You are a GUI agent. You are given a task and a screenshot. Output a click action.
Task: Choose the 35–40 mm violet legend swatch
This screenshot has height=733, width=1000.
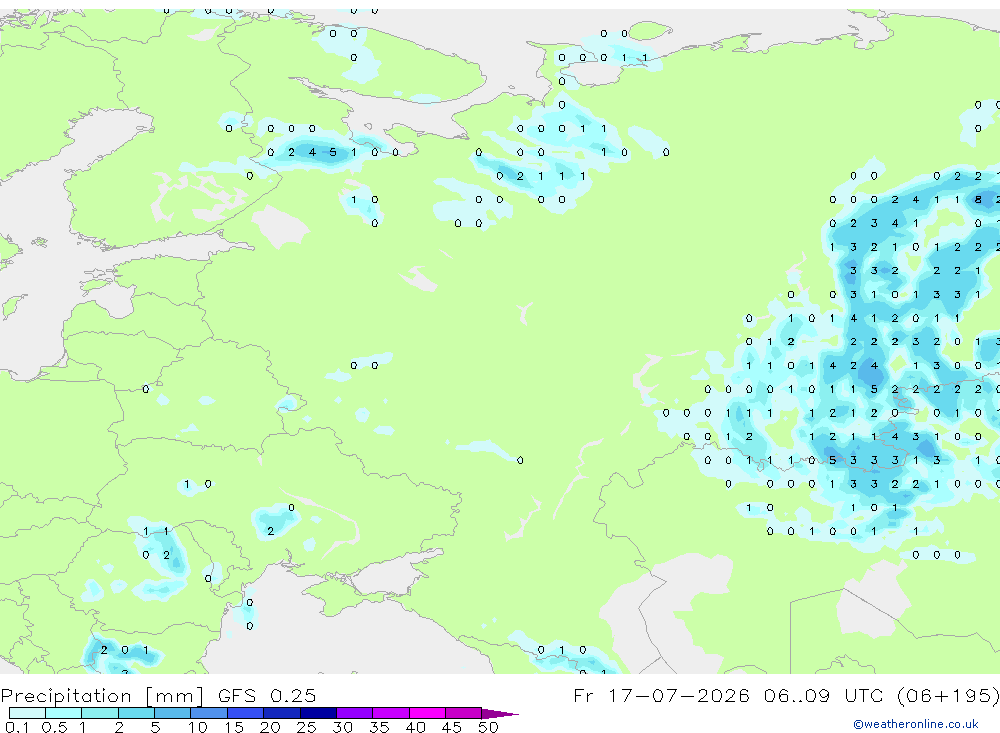pos(391,713)
